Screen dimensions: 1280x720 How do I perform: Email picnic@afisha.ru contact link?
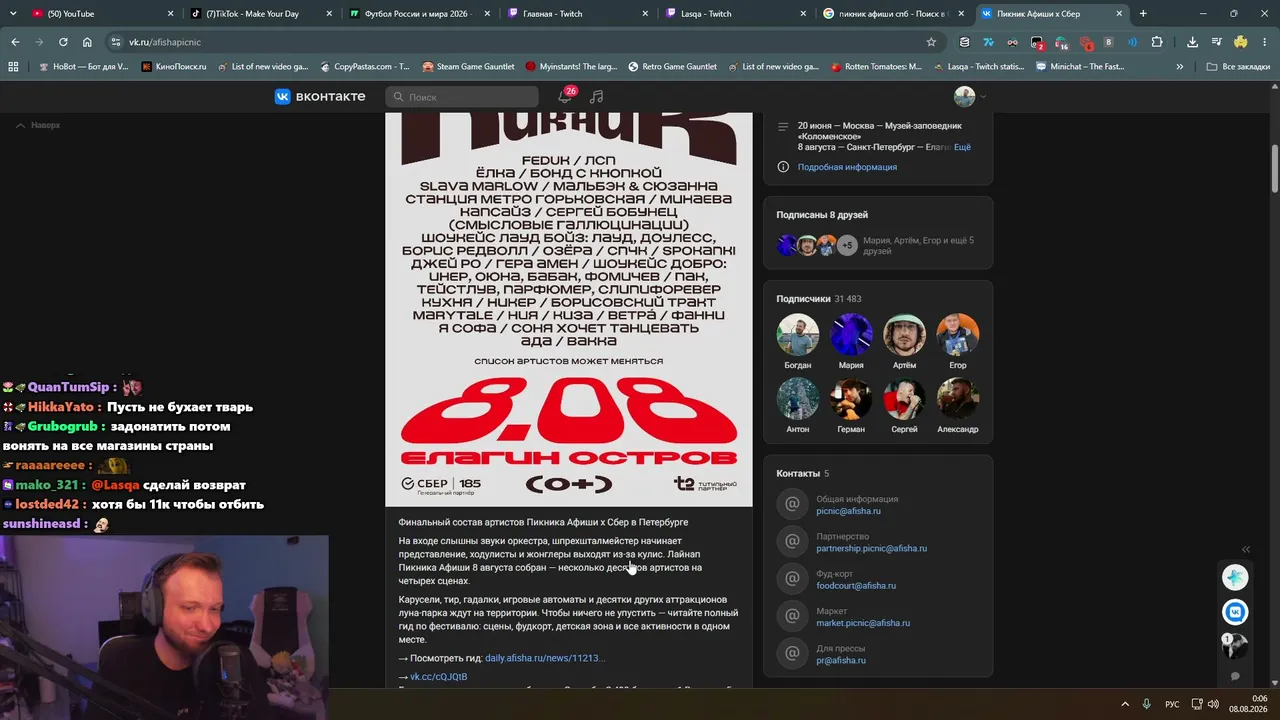[x=848, y=511]
